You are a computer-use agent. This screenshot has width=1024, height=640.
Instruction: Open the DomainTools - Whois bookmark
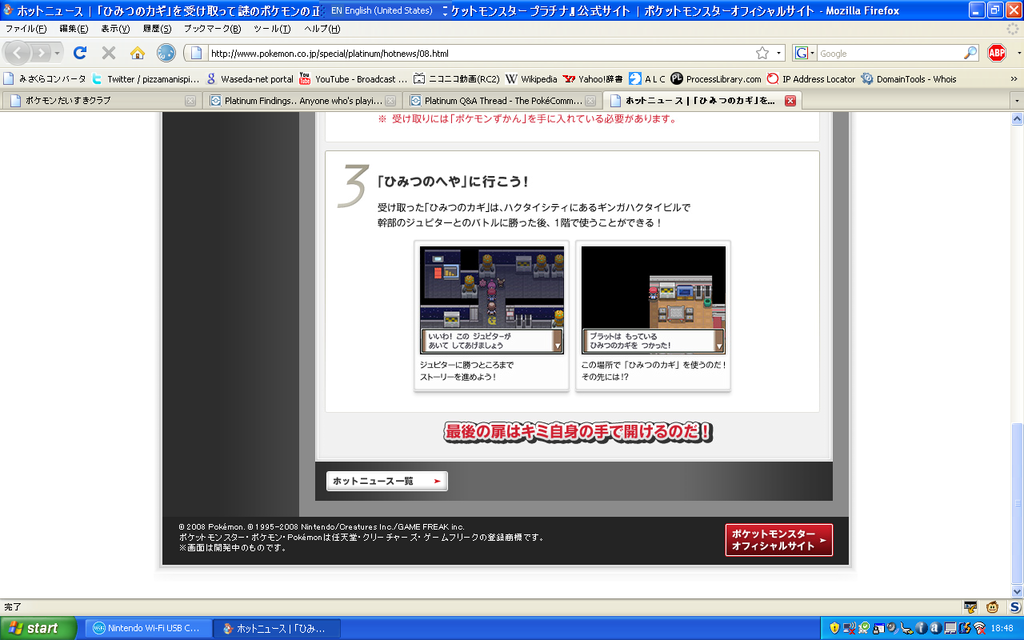(x=908, y=79)
